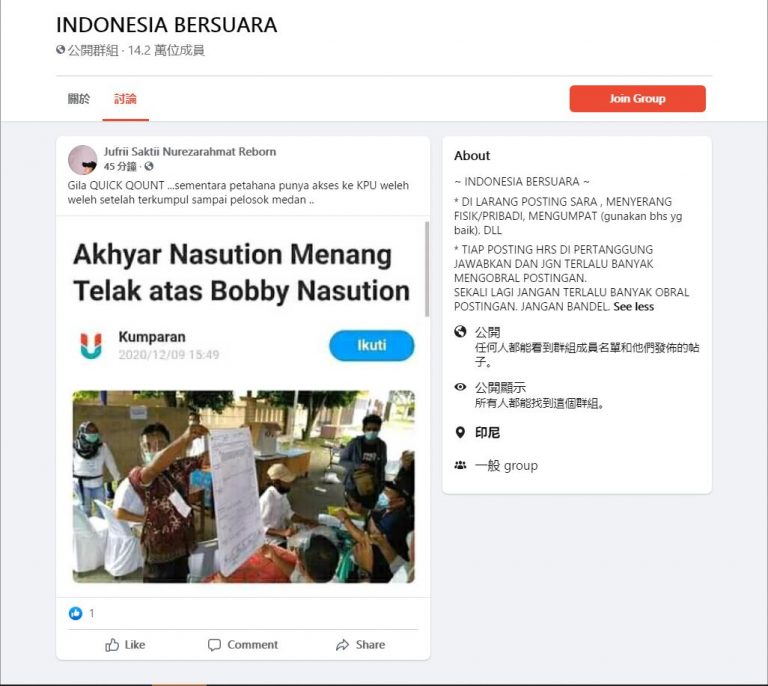Open the 45 分鐘 post timestamp
This screenshot has height=686, width=768.
coord(120,166)
